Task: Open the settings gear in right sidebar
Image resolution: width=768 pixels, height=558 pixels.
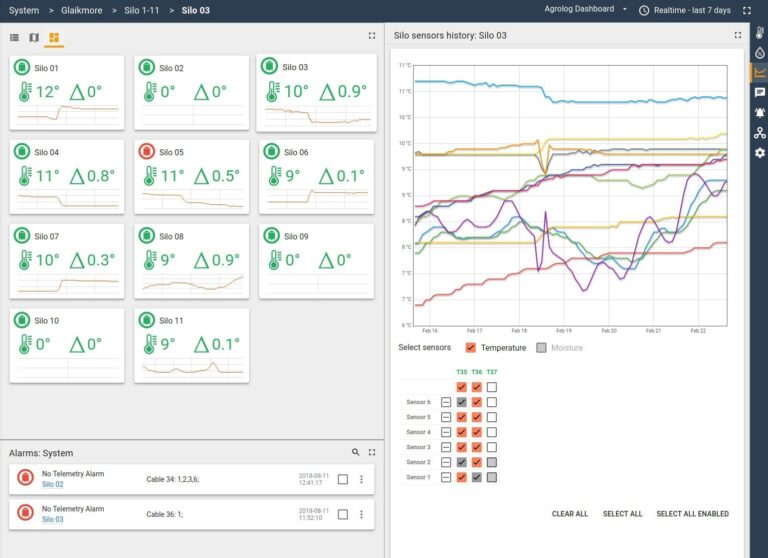Action: [x=760, y=153]
